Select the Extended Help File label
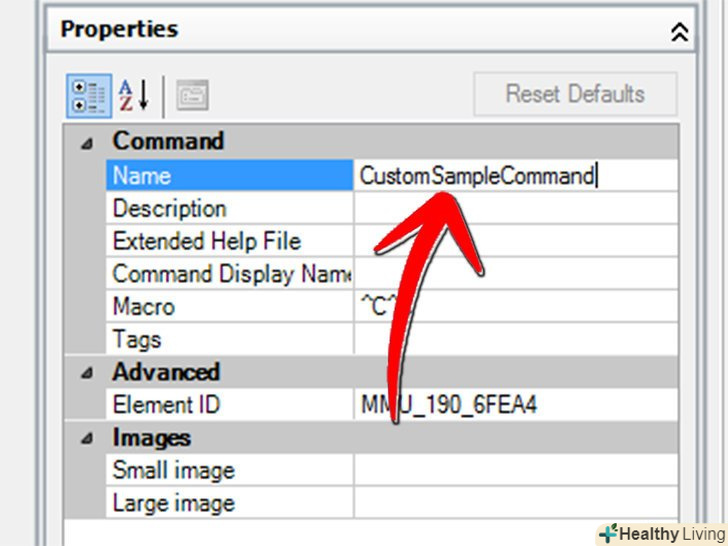 207,241
